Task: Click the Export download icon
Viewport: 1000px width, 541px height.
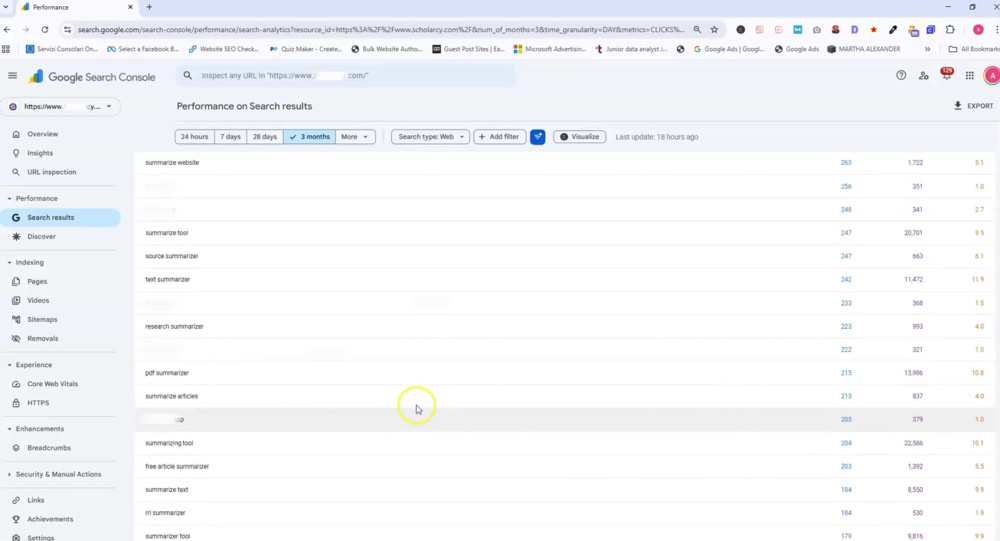Action: [x=957, y=106]
